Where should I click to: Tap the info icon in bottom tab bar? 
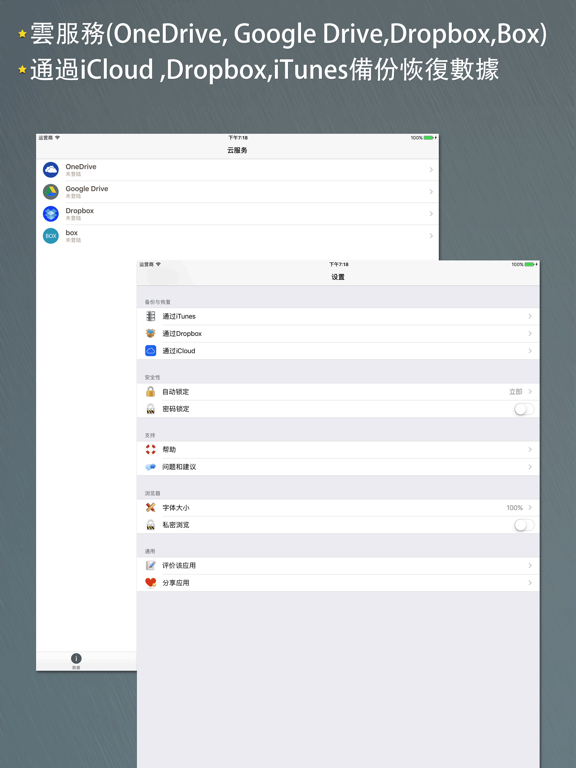[76, 658]
